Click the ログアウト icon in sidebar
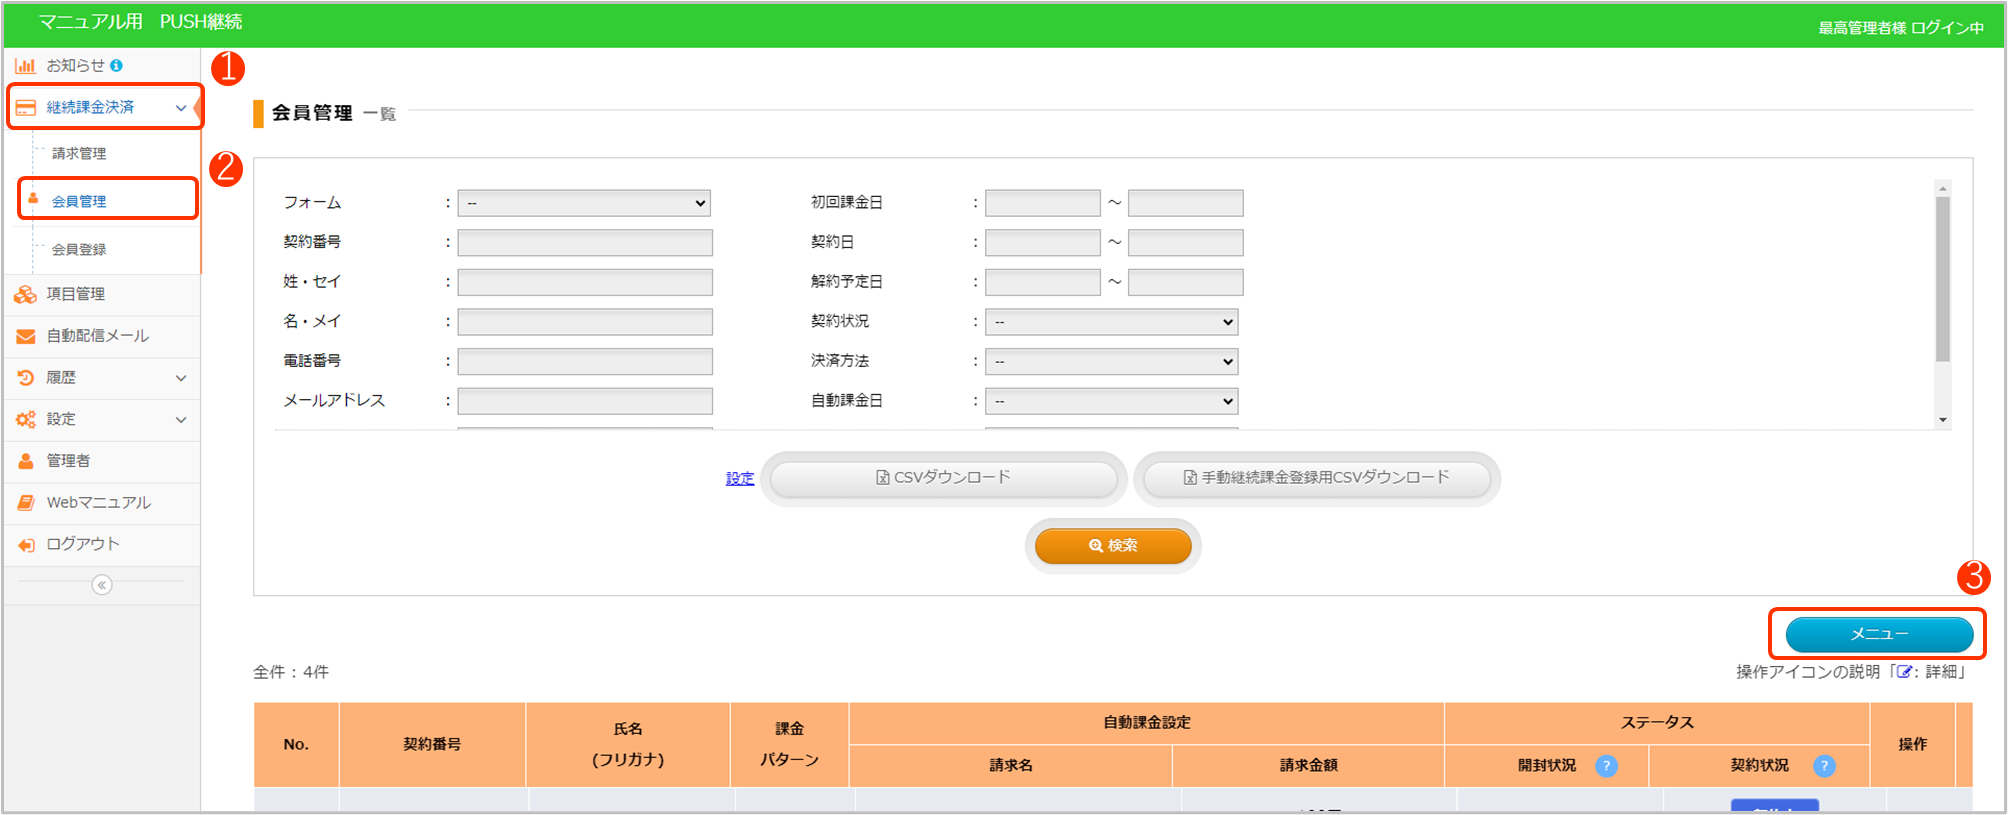Viewport: 2008px width, 815px height. (26, 544)
